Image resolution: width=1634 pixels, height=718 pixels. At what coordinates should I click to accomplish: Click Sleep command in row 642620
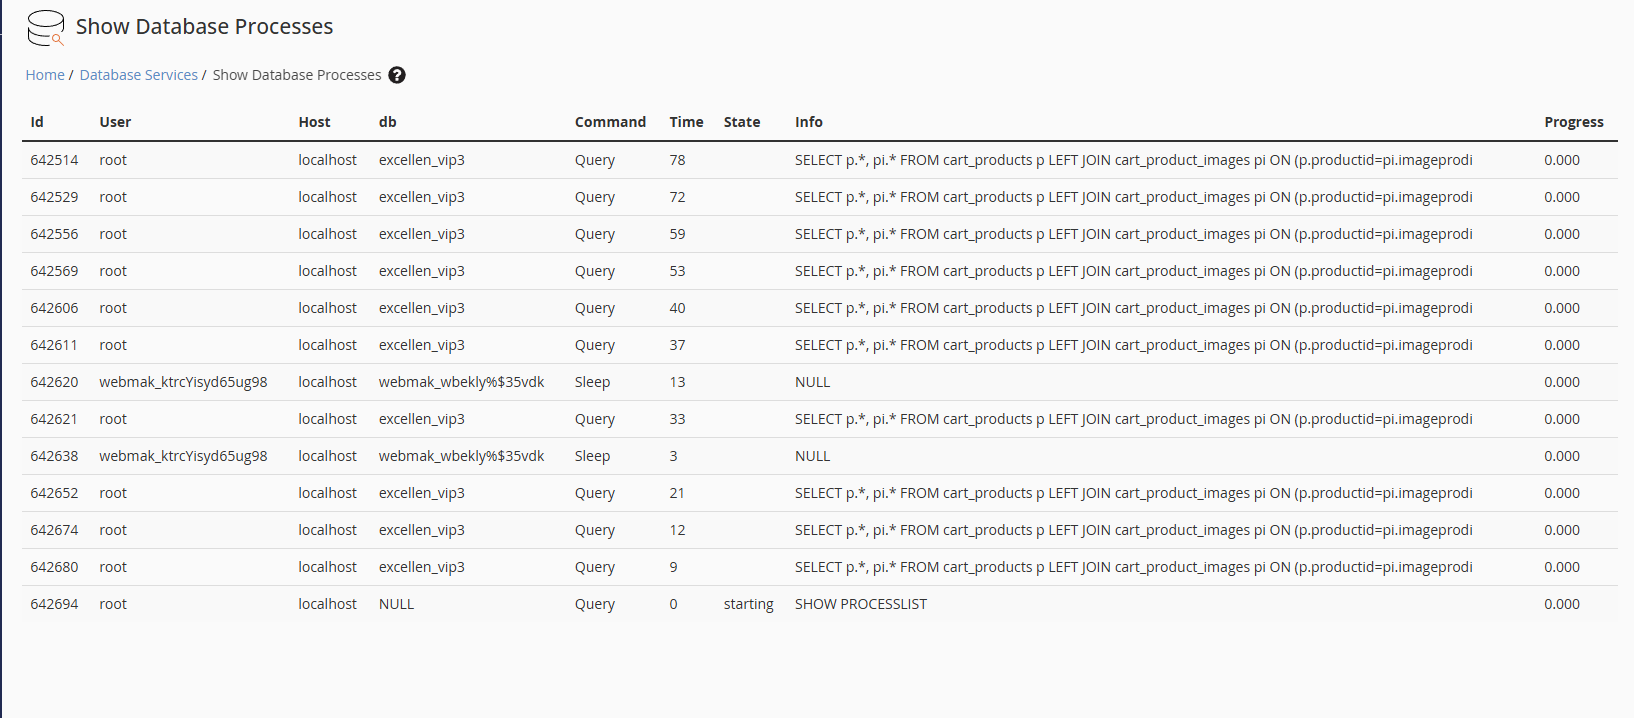click(592, 382)
